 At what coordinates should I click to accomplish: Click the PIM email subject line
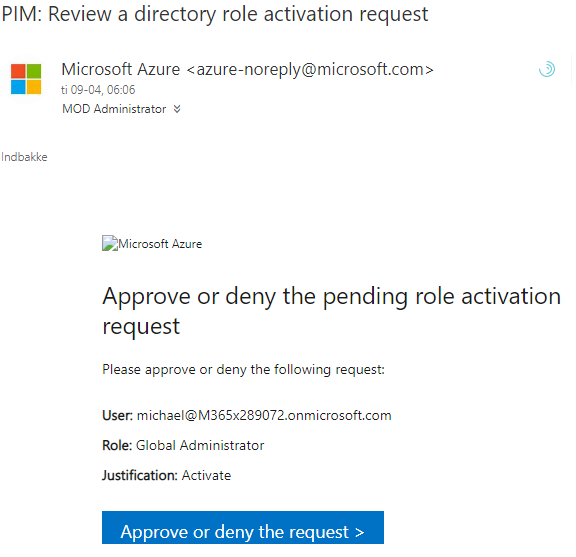pyautogui.click(x=215, y=14)
